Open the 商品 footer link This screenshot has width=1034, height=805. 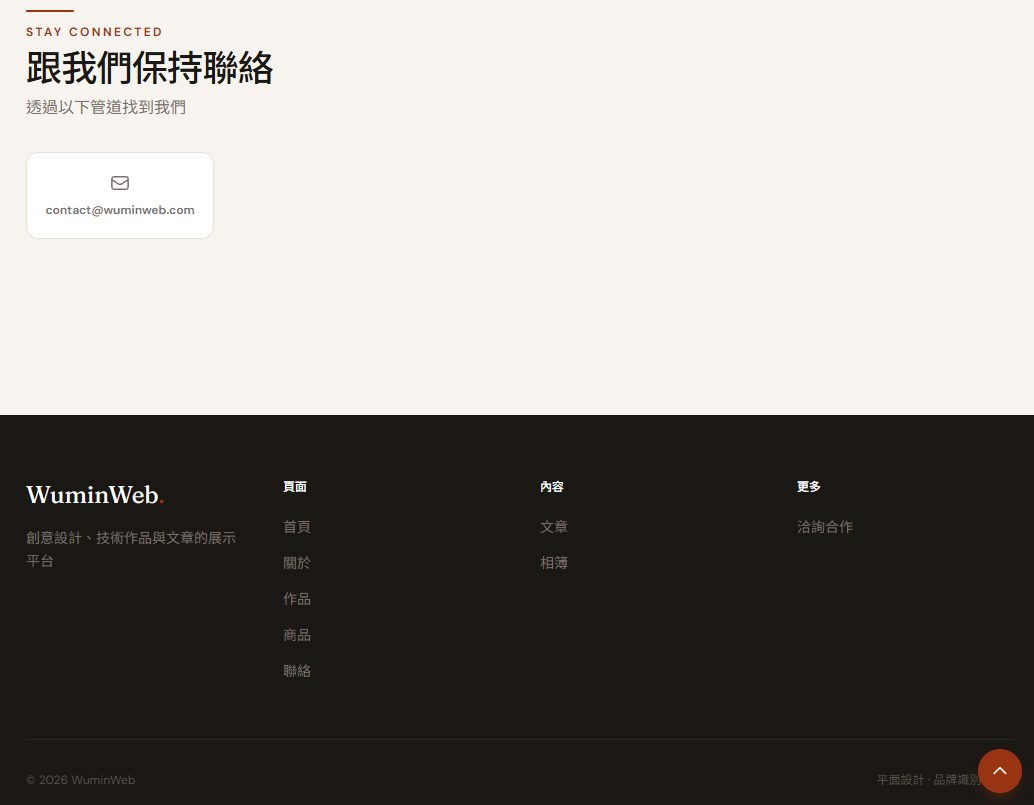point(297,635)
